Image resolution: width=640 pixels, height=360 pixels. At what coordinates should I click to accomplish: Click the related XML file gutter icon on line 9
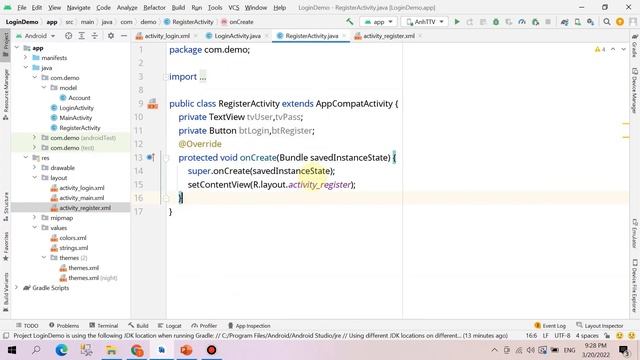[x=153, y=104]
